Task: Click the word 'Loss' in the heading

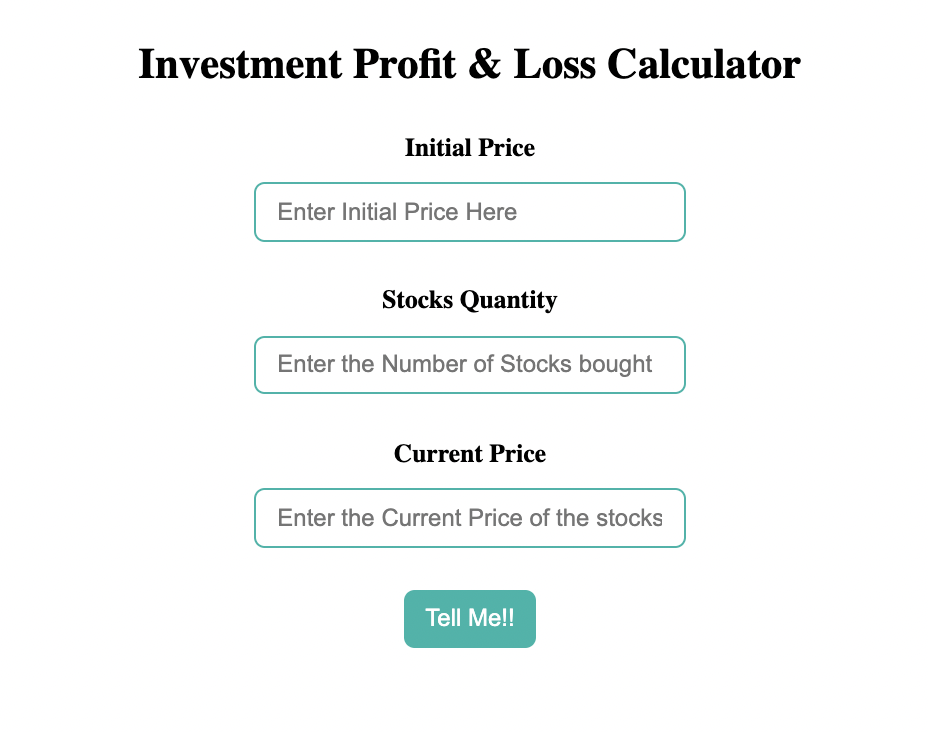Action: pos(555,63)
